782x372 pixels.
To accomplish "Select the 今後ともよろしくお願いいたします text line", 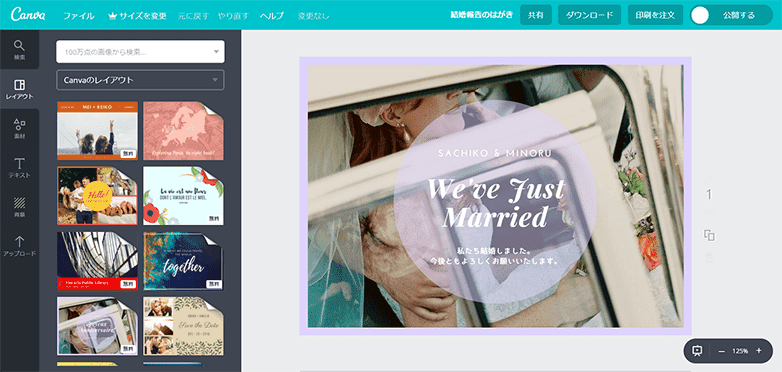I will [x=495, y=261].
